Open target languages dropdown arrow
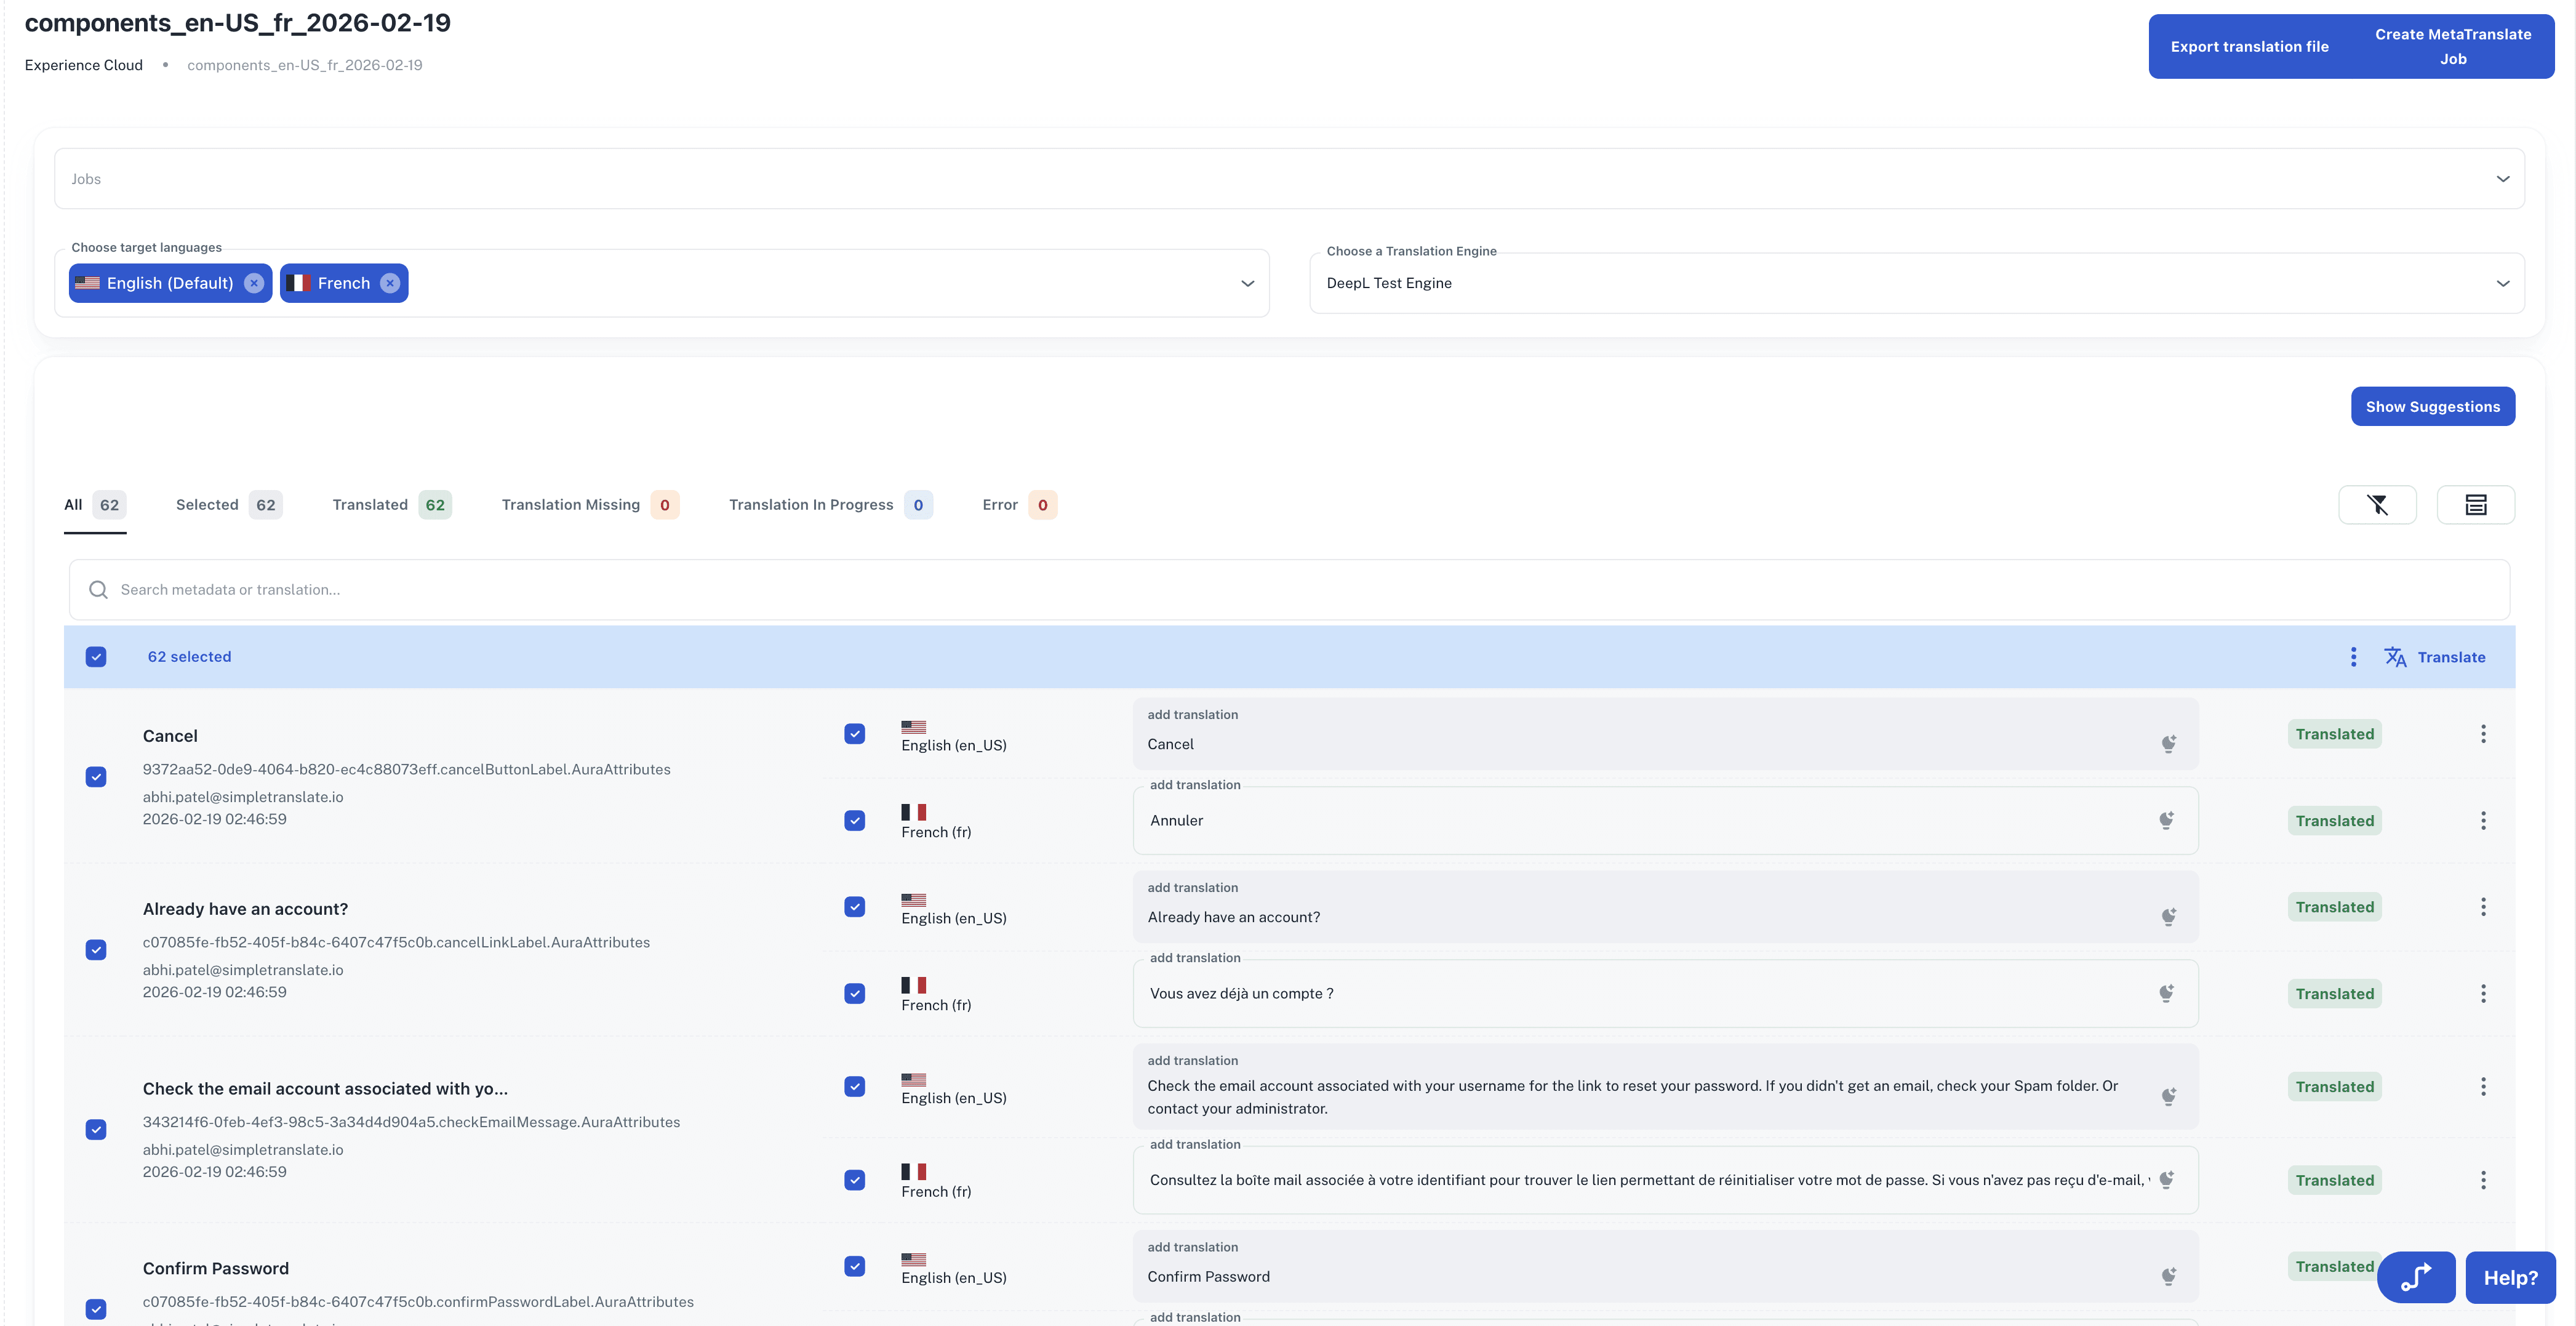The height and width of the screenshot is (1326, 2576). click(x=1247, y=283)
